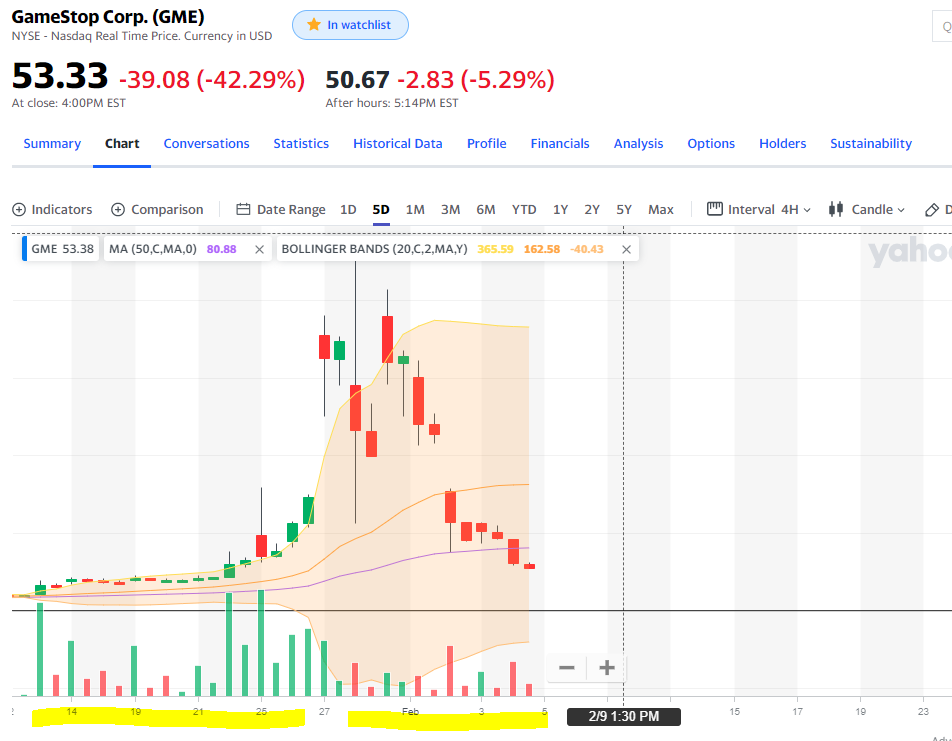Viewport: 952px width, 741px height.
Task: Click the -40.43 lower band value
Action: pos(587,249)
